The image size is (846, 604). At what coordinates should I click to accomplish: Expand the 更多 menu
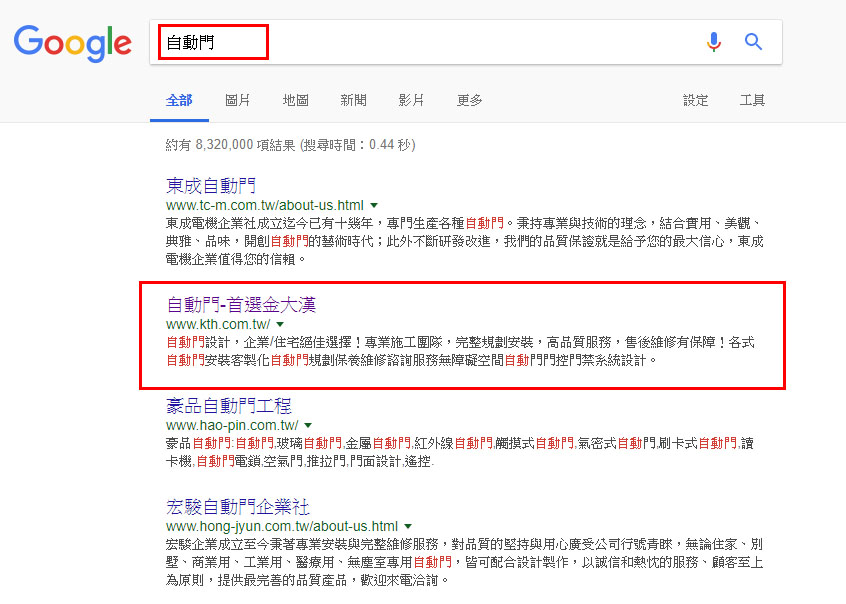pyautogui.click(x=469, y=100)
